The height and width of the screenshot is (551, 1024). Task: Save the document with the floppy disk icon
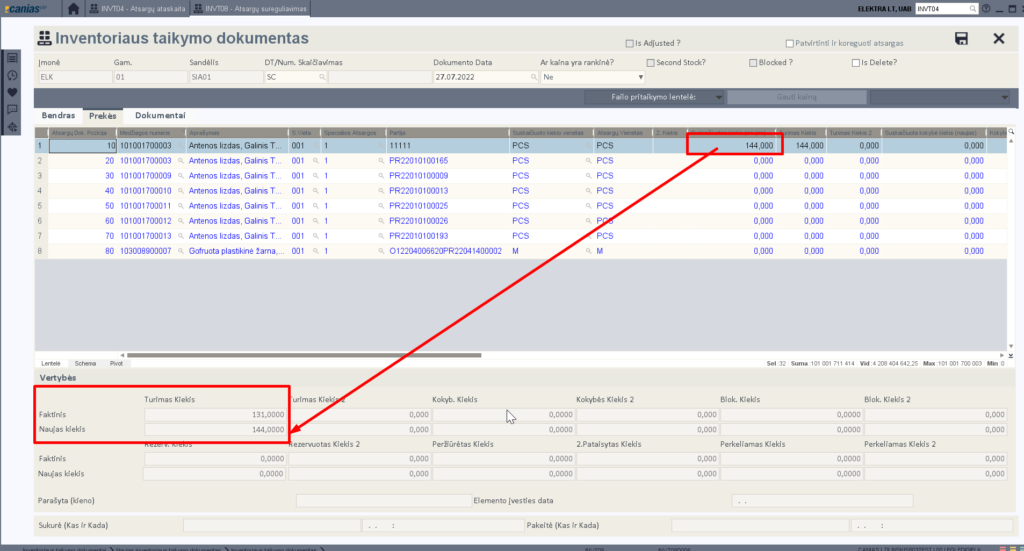tap(961, 39)
